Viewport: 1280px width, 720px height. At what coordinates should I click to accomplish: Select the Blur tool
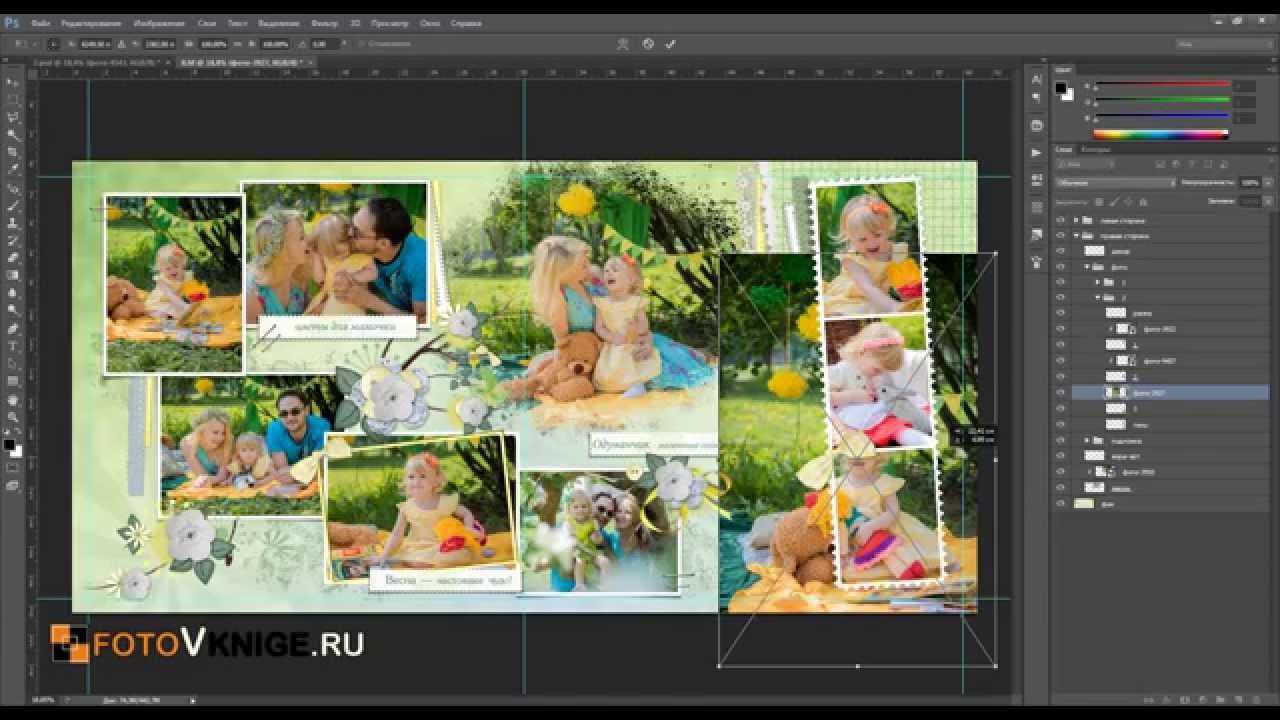click(x=13, y=293)
